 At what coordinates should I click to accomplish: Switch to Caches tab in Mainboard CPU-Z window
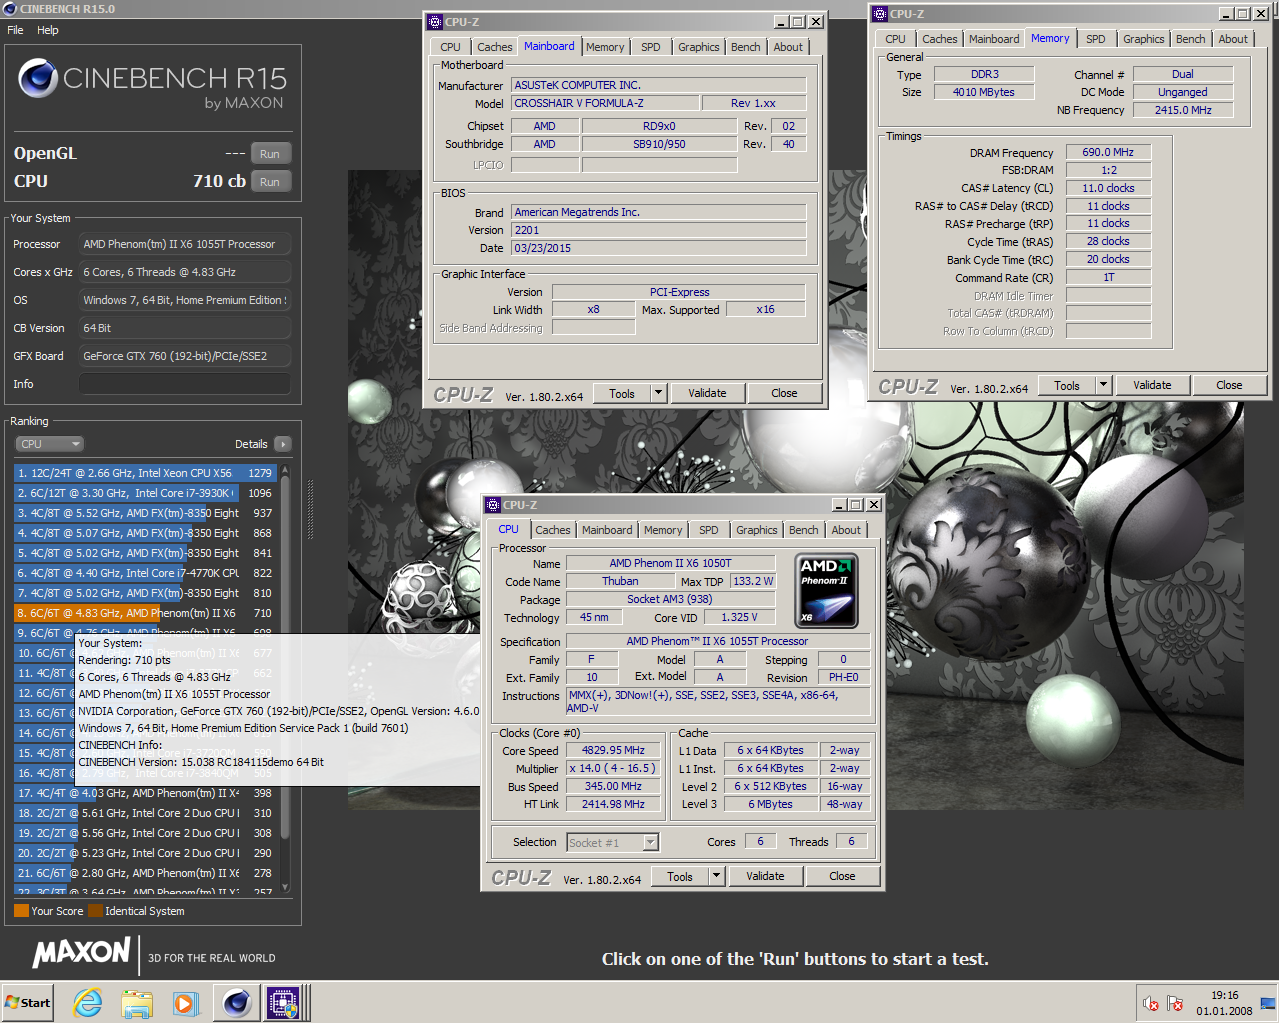[x=494, y=47]
